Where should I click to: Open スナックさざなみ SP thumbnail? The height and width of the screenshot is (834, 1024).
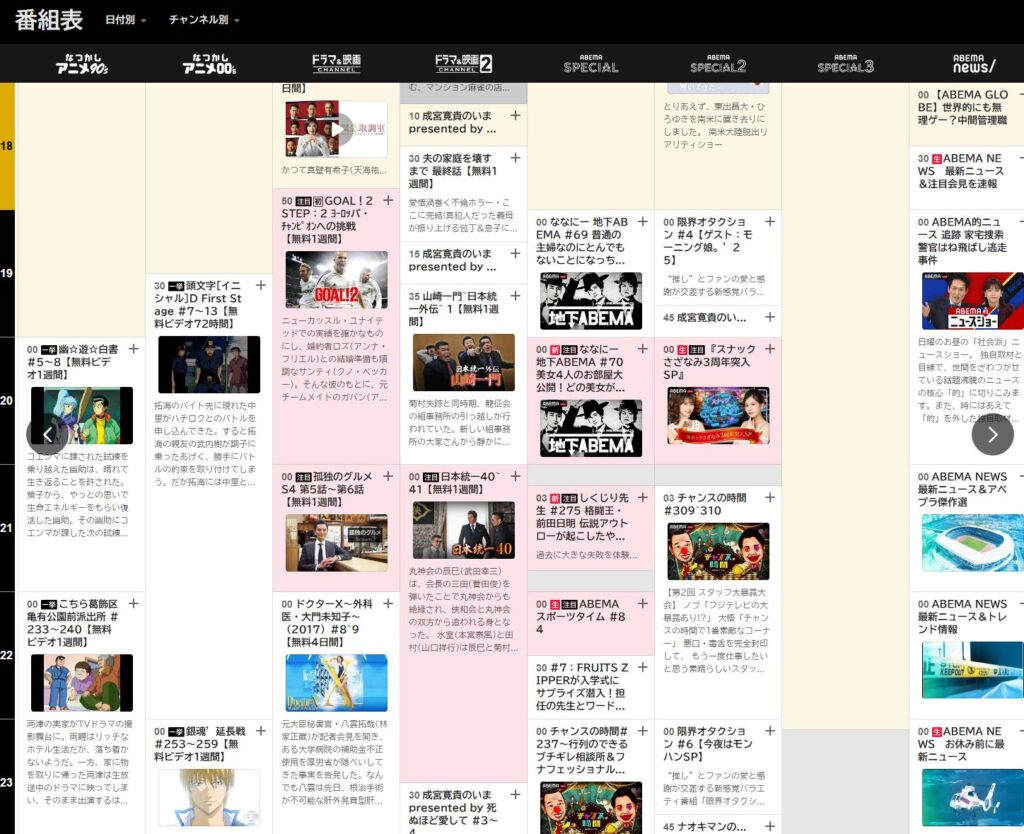[718, 415]
